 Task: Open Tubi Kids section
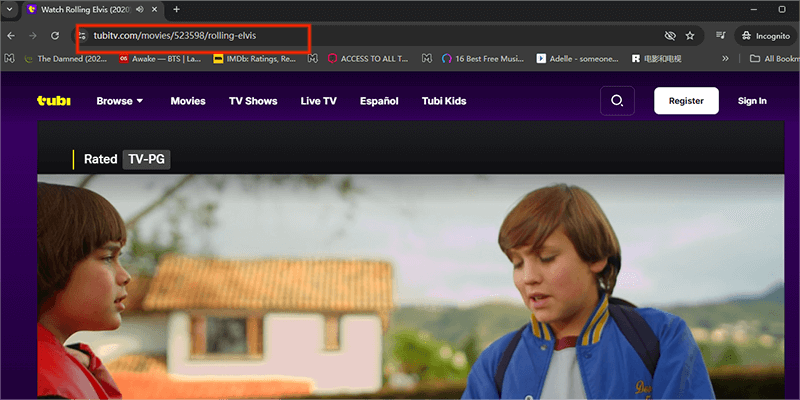pos(444,101)
